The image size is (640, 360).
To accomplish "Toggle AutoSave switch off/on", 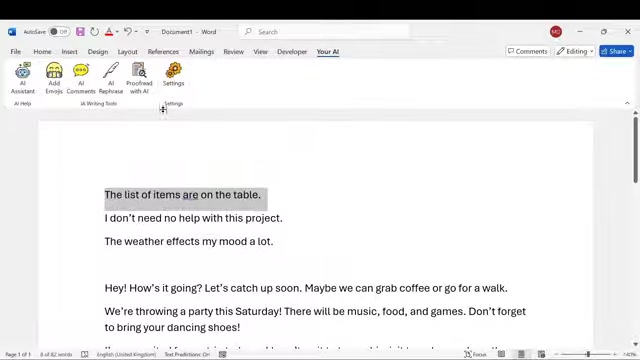I will tap(59, 31).
